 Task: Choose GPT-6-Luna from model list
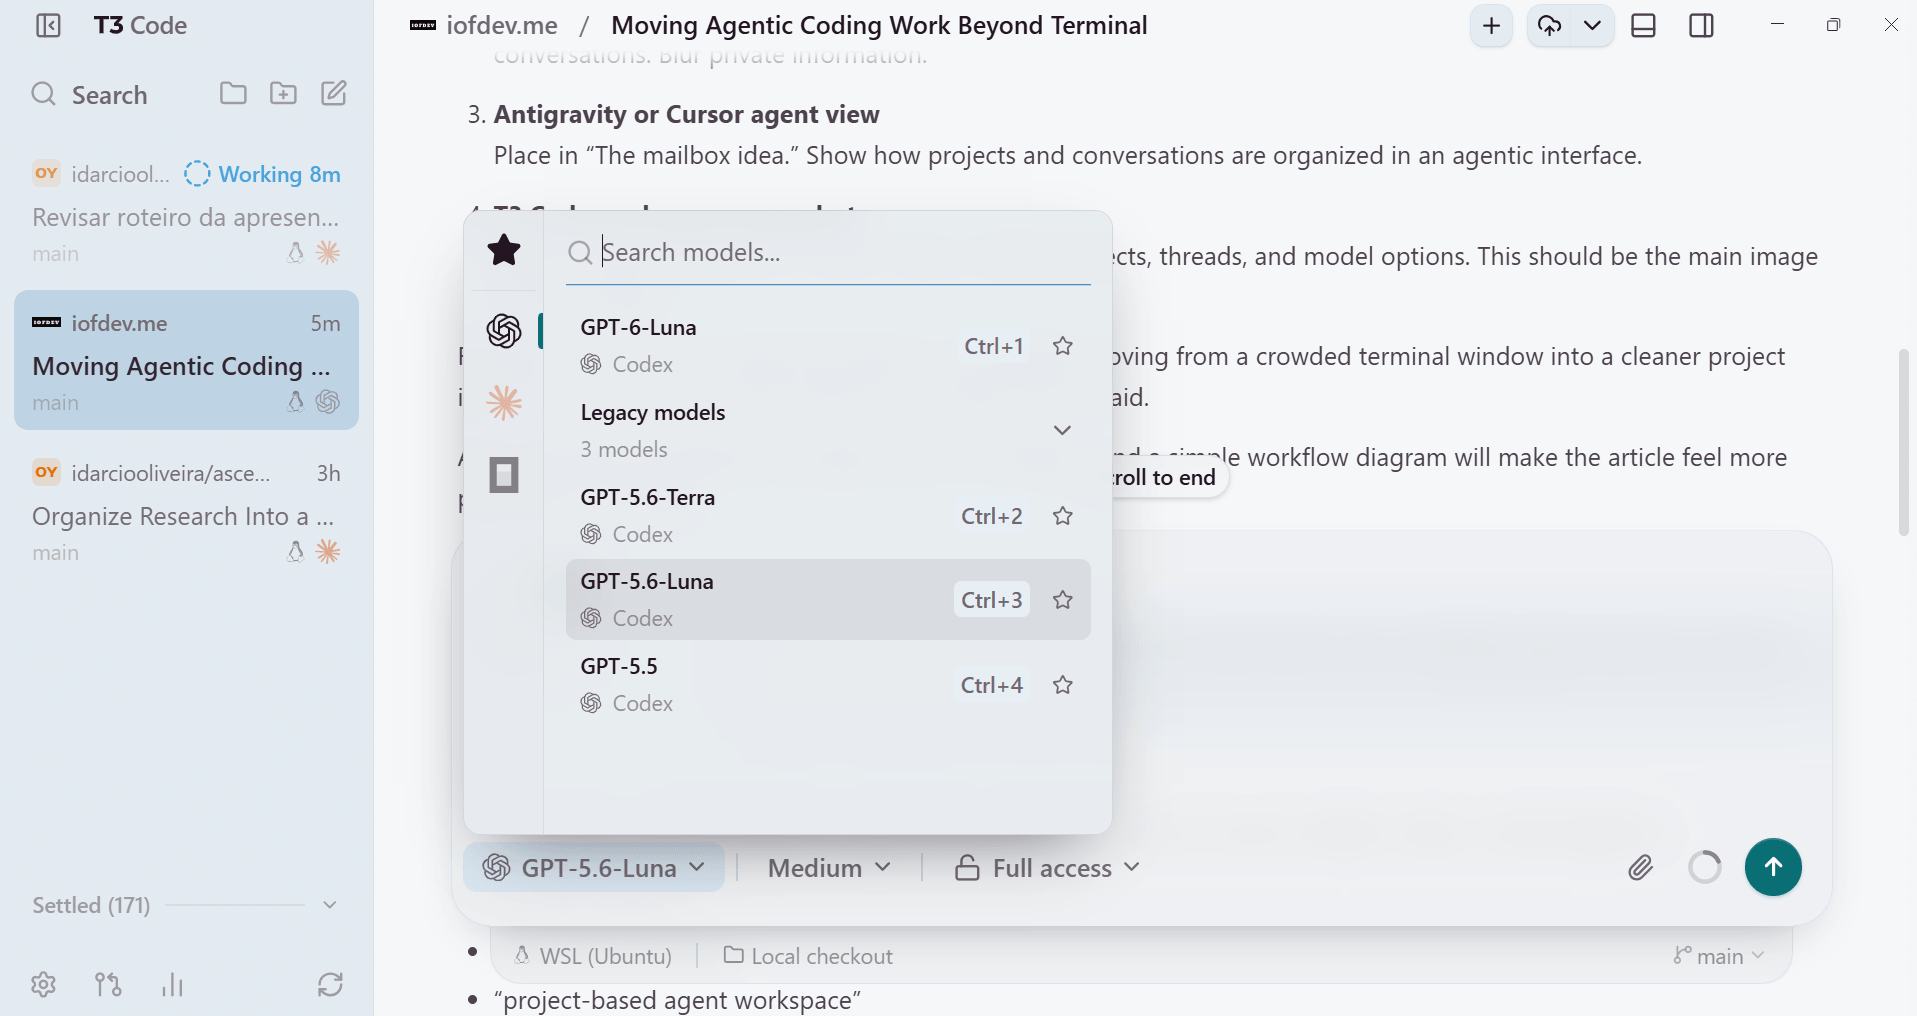828,345
